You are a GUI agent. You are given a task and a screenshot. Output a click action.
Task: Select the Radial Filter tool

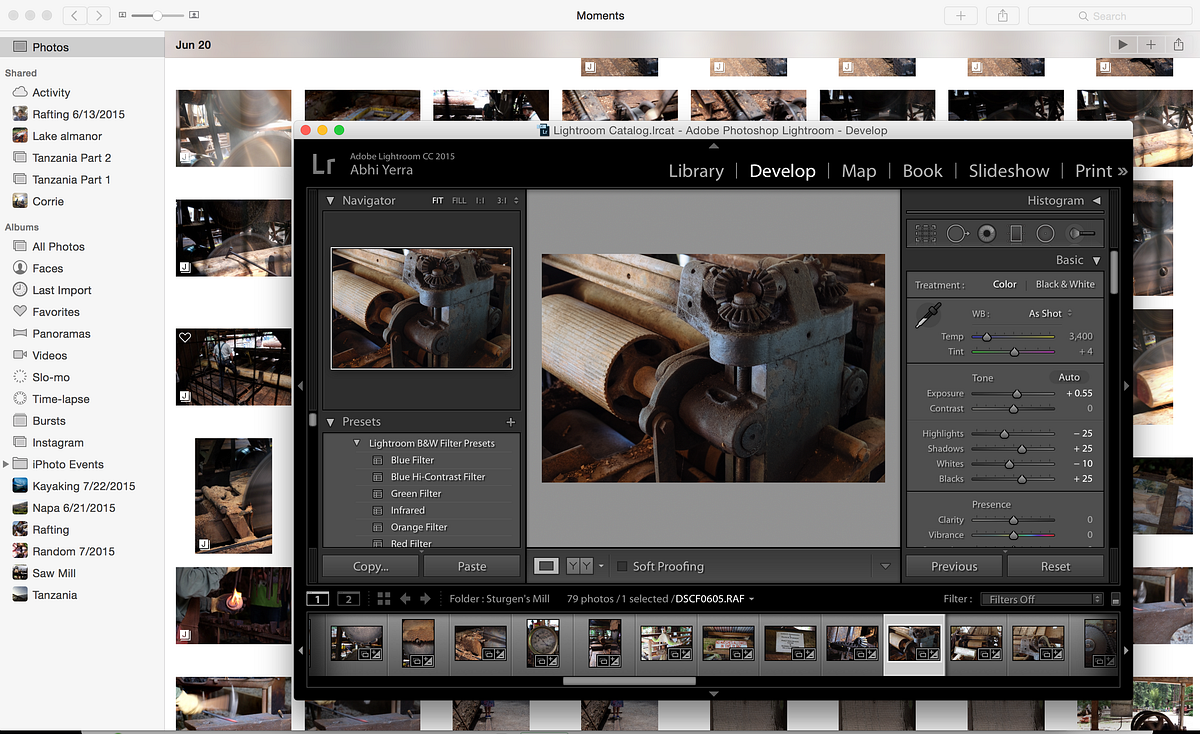click(1044, 233)
